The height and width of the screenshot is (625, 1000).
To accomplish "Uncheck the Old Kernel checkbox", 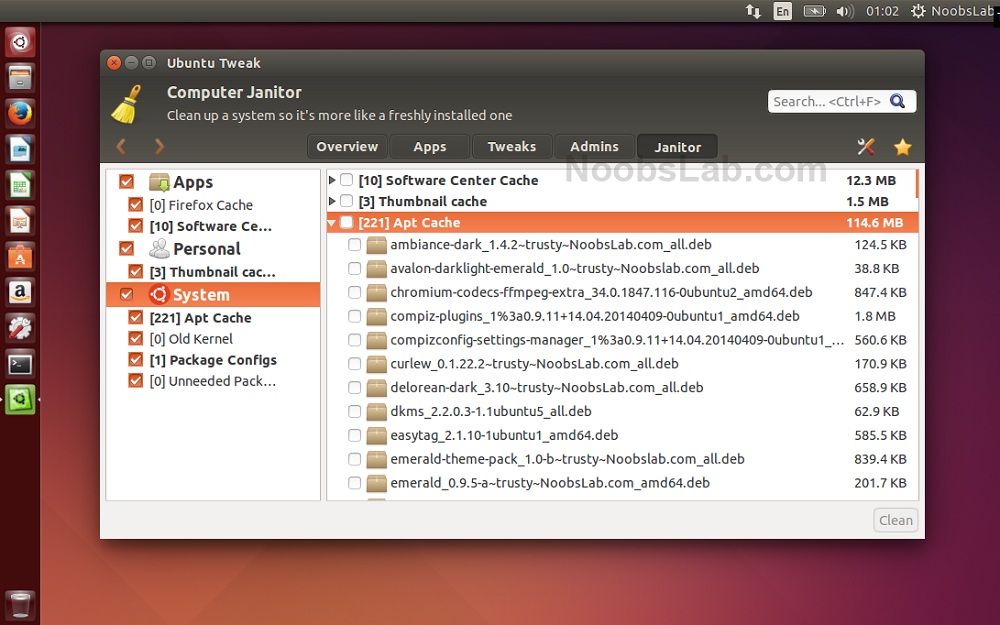I will [135, 338].
